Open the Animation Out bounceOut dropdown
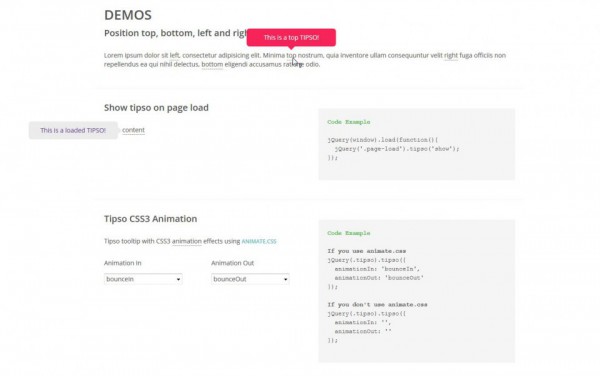Viewport: 600px width, 376px height. [250, 279]
